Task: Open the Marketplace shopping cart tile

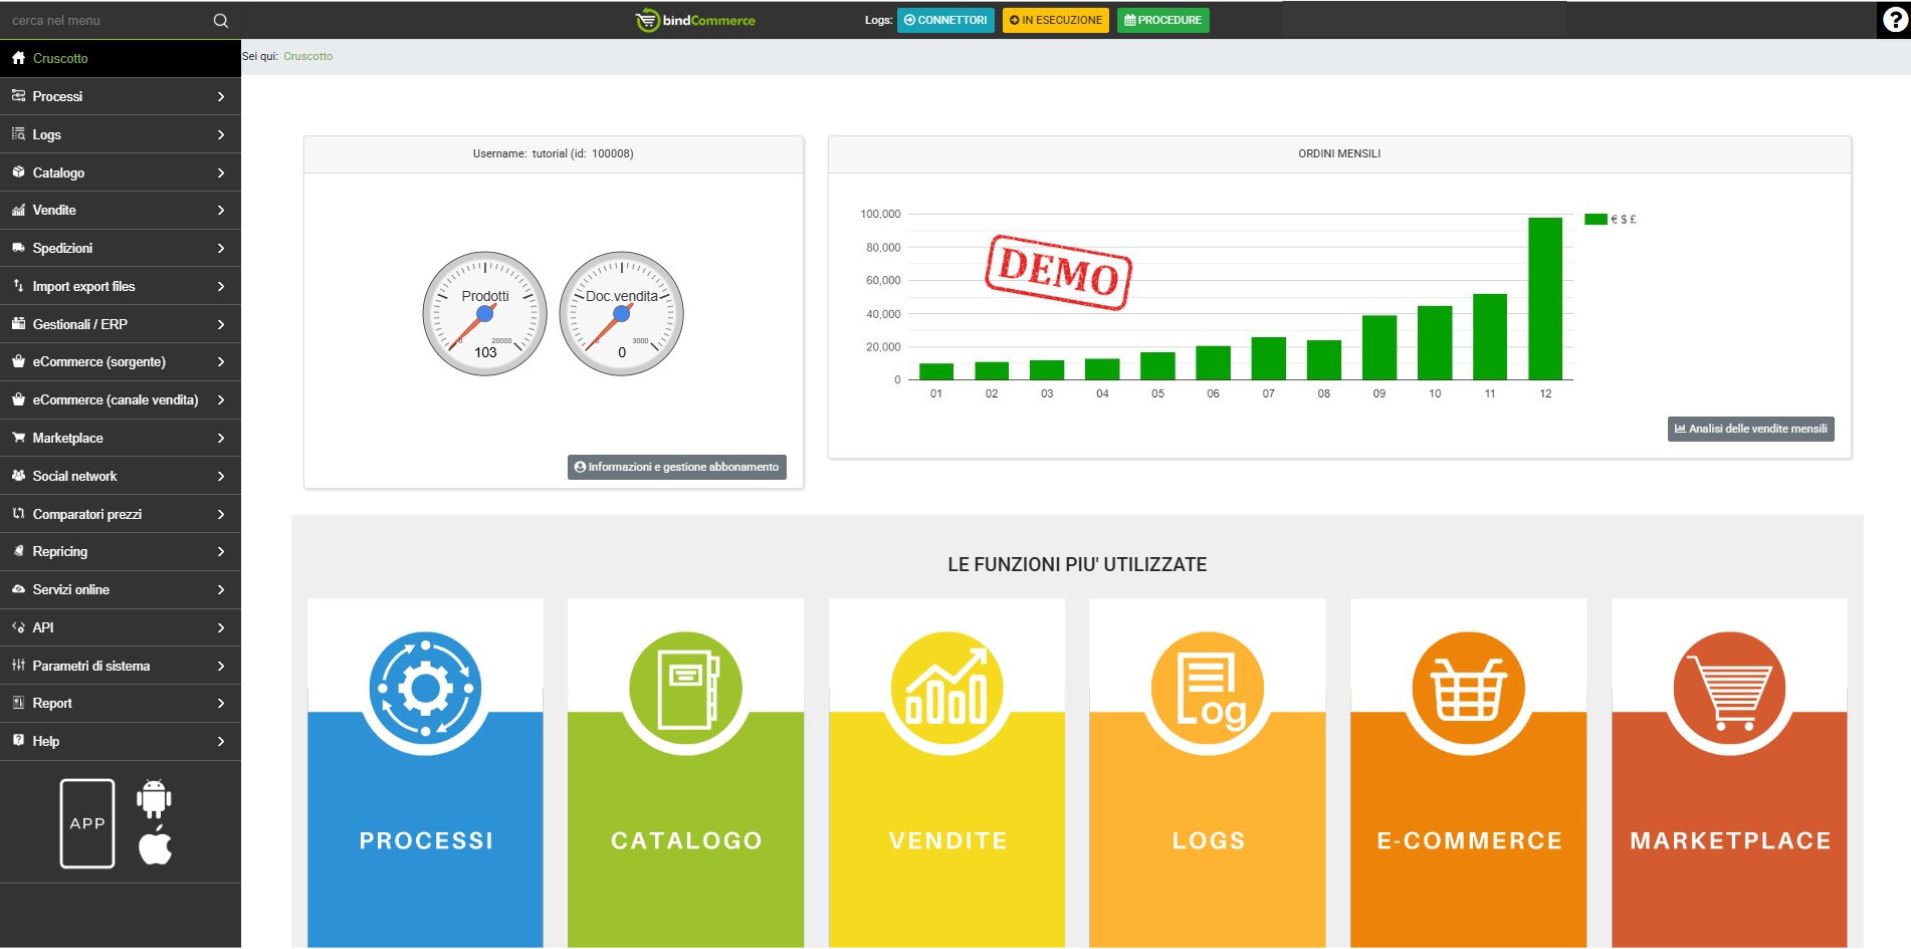Action: 1729,690
